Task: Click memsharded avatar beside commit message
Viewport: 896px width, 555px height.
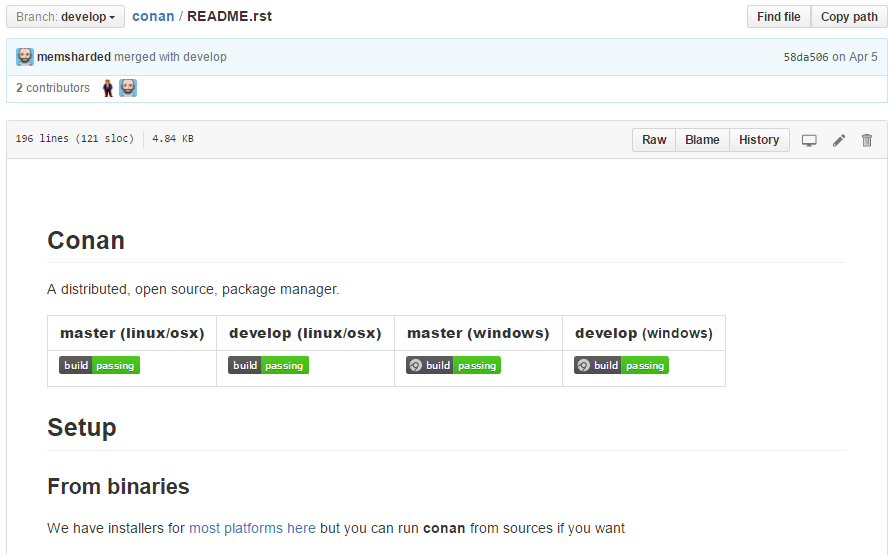Action: [x=25, y=57]
